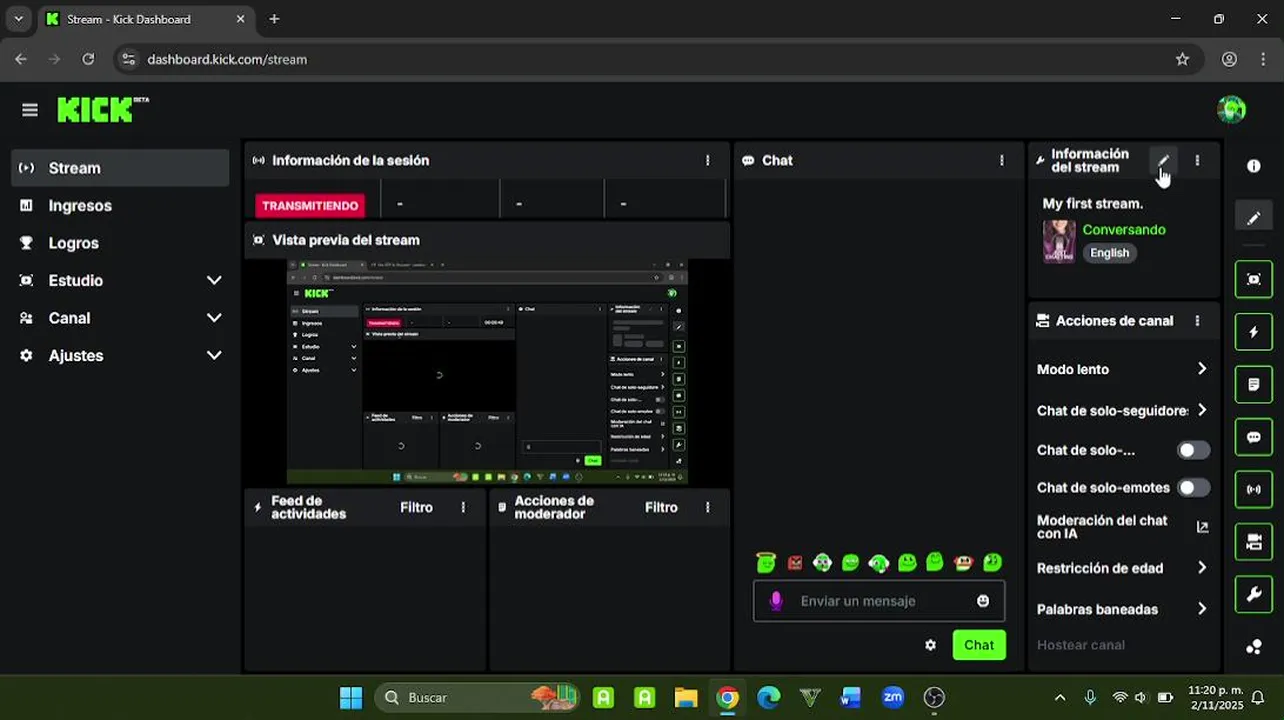Viewport: 1284px width, 720px height.
Task: Open Feed de actividades three-dot menu
Action: pyautogui.click(x=463, y=508)
